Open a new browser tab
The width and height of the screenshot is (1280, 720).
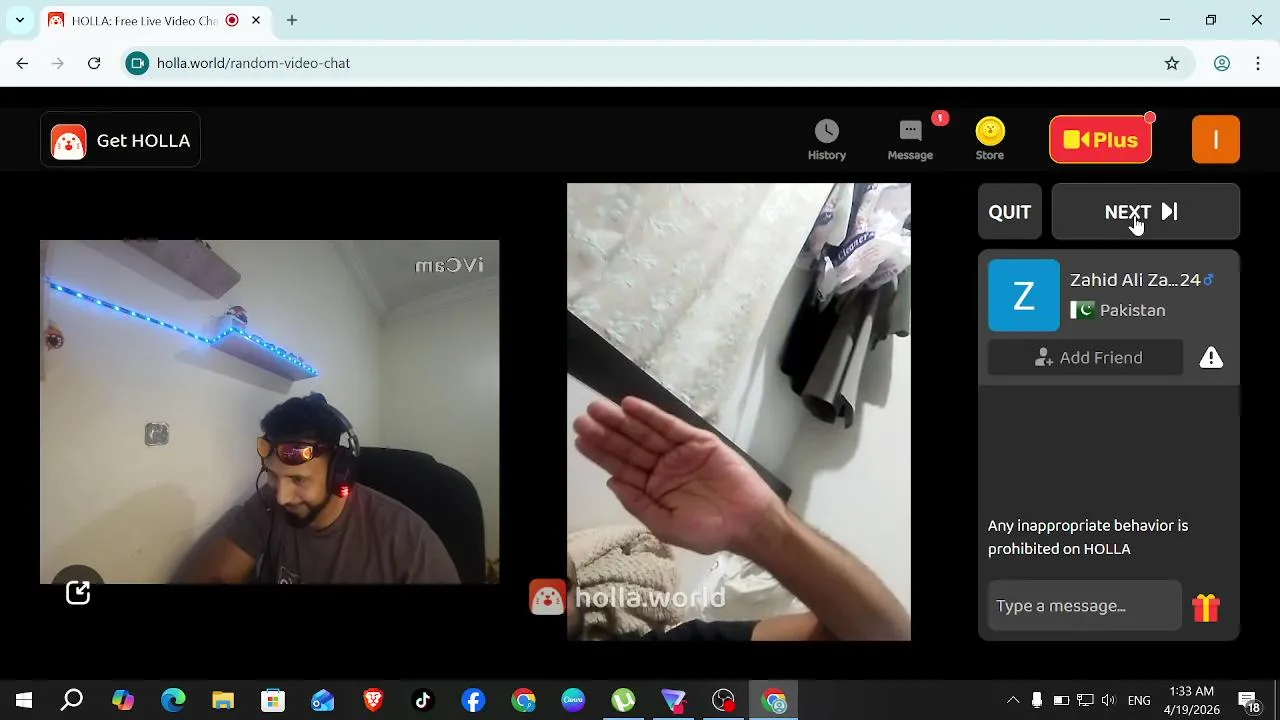(292, 20)
